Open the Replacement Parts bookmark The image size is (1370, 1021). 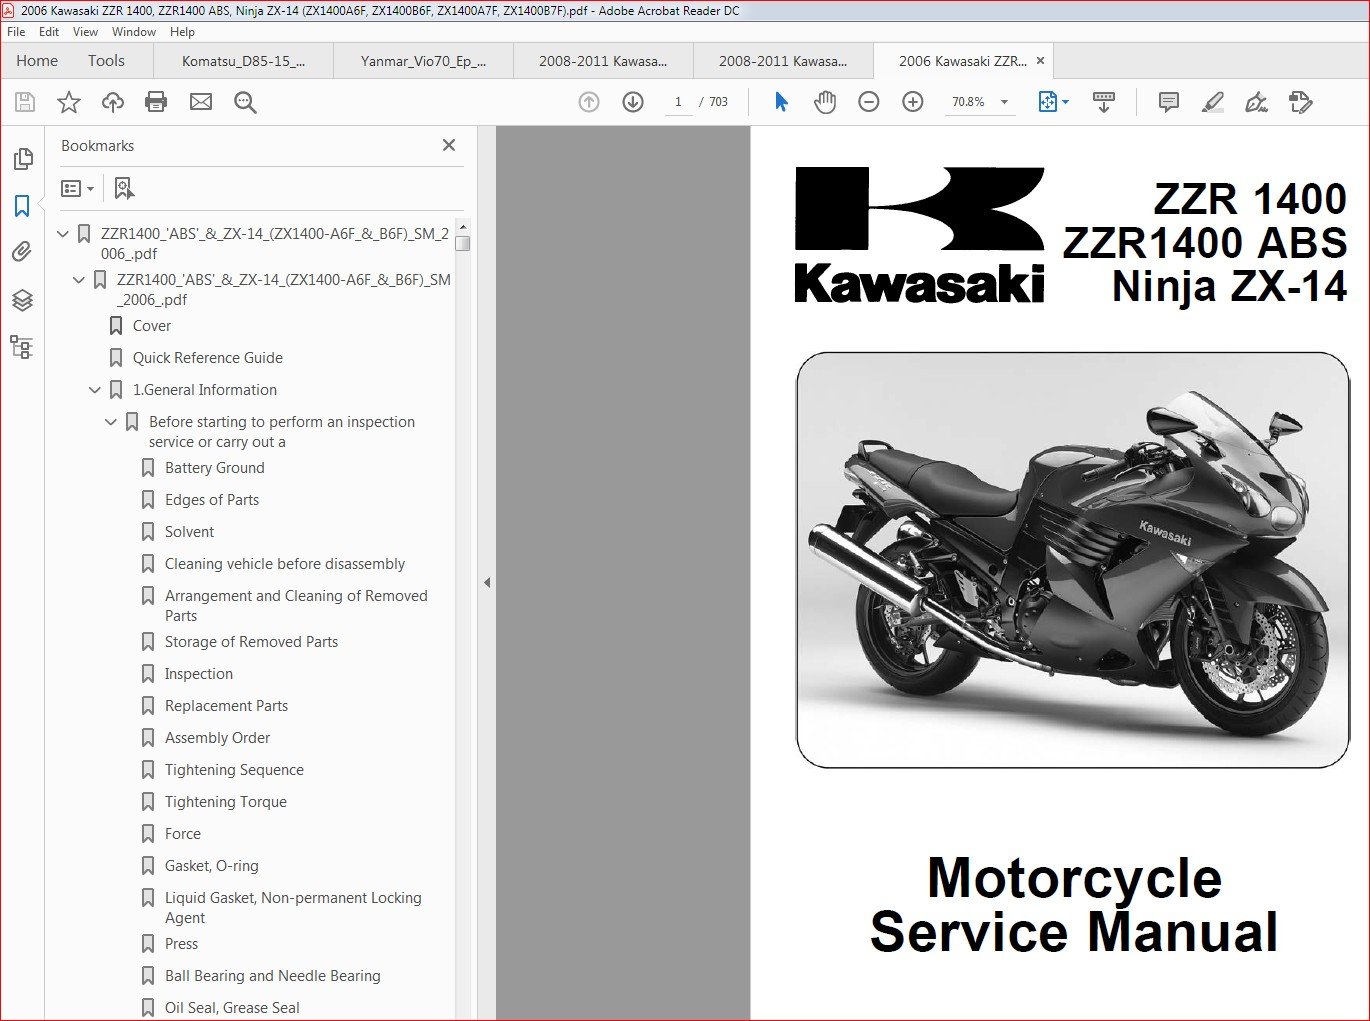(226, 706)
